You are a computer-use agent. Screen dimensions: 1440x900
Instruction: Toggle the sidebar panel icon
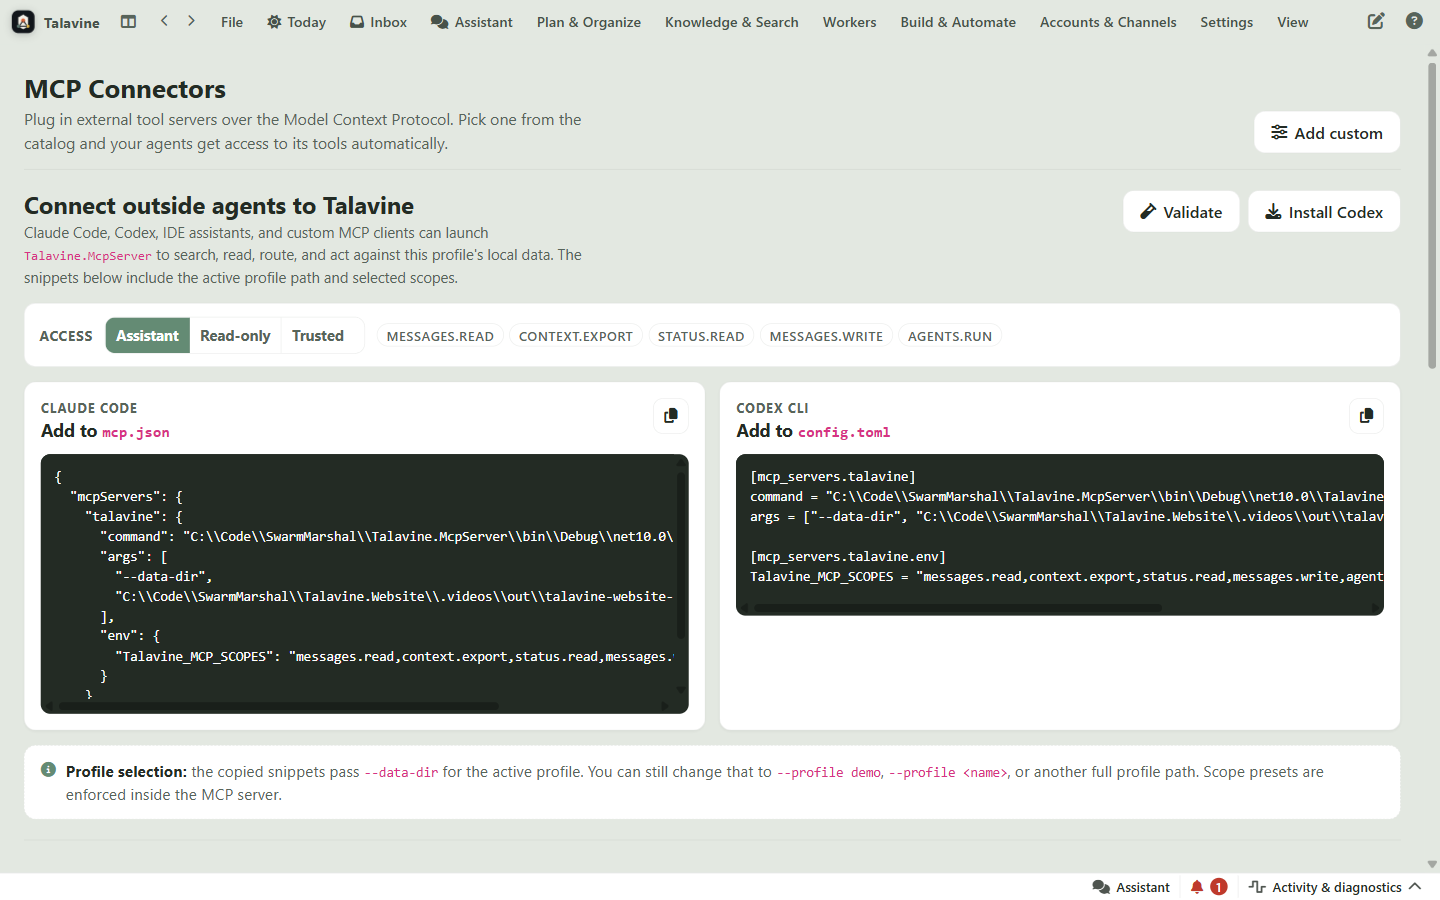(x=128, y=21)
